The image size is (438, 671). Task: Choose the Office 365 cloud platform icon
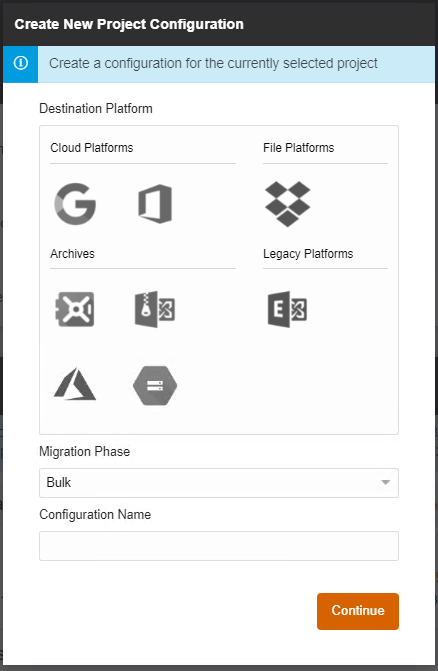coord(155,204)
